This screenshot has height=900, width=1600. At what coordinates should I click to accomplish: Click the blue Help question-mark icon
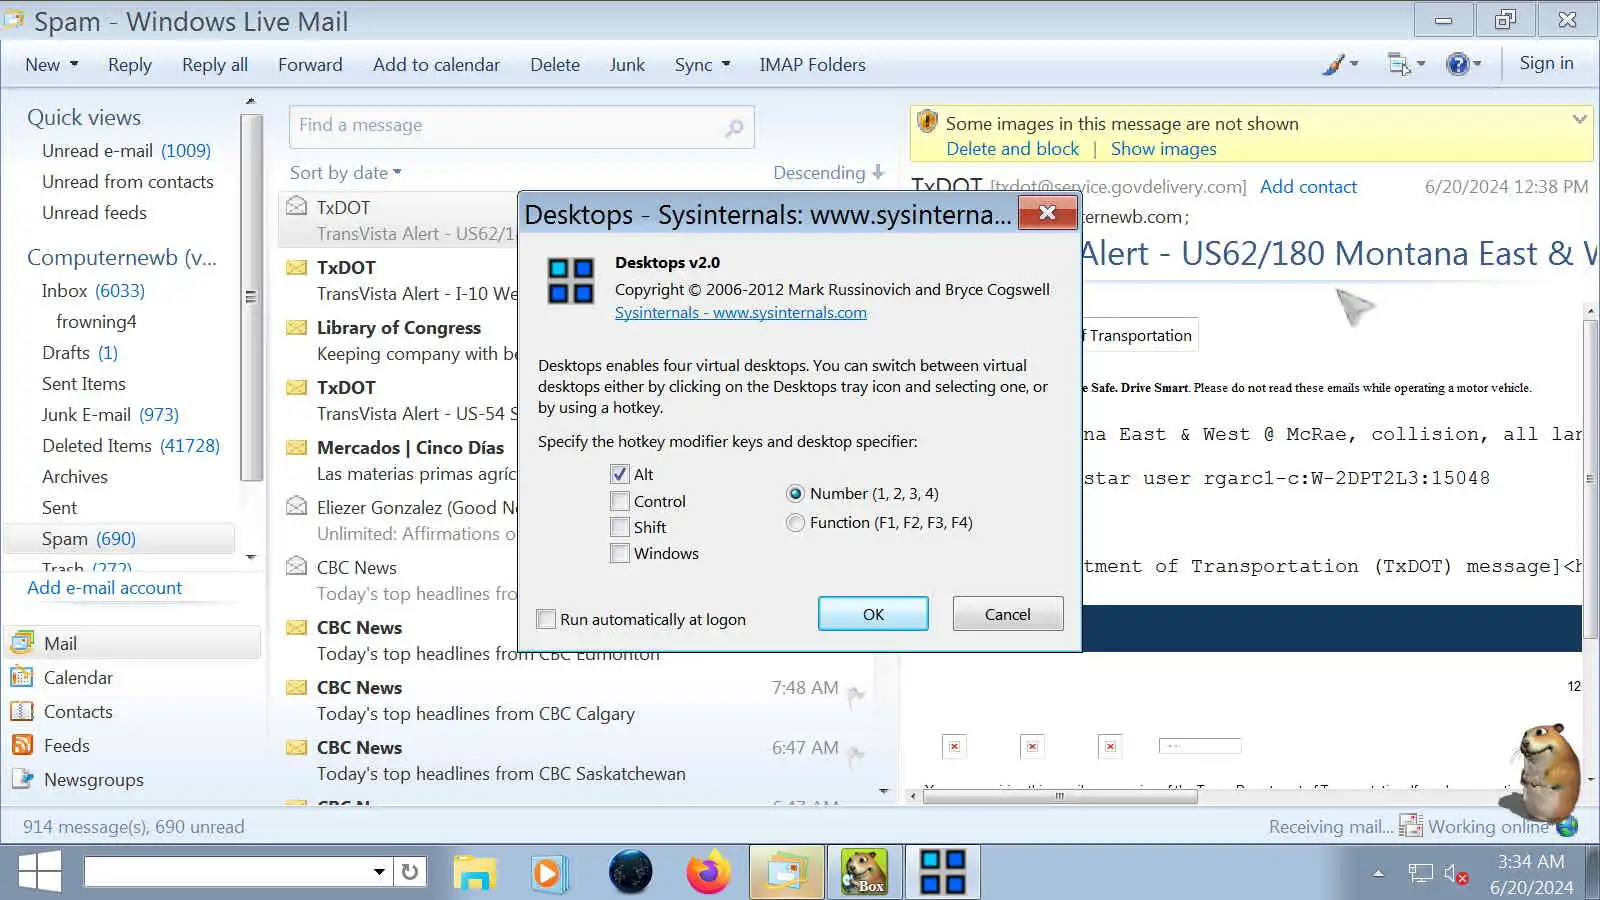[x=1458, y=64]
